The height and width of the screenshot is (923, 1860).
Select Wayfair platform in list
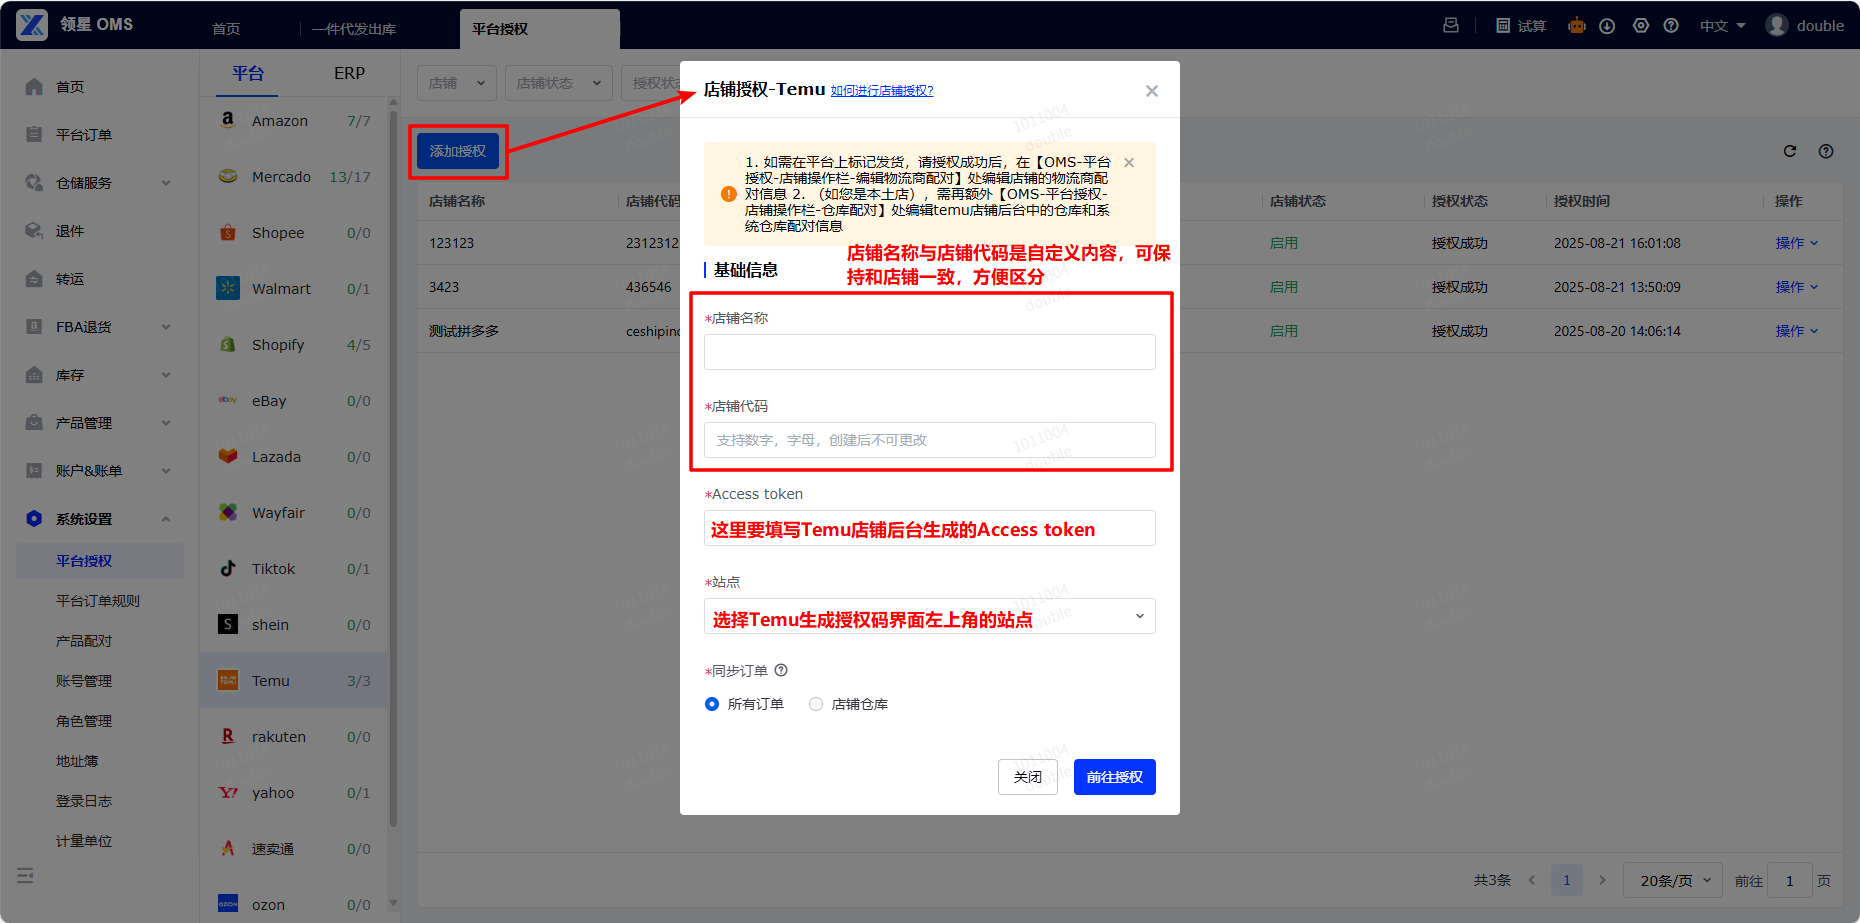pos(294,513)
